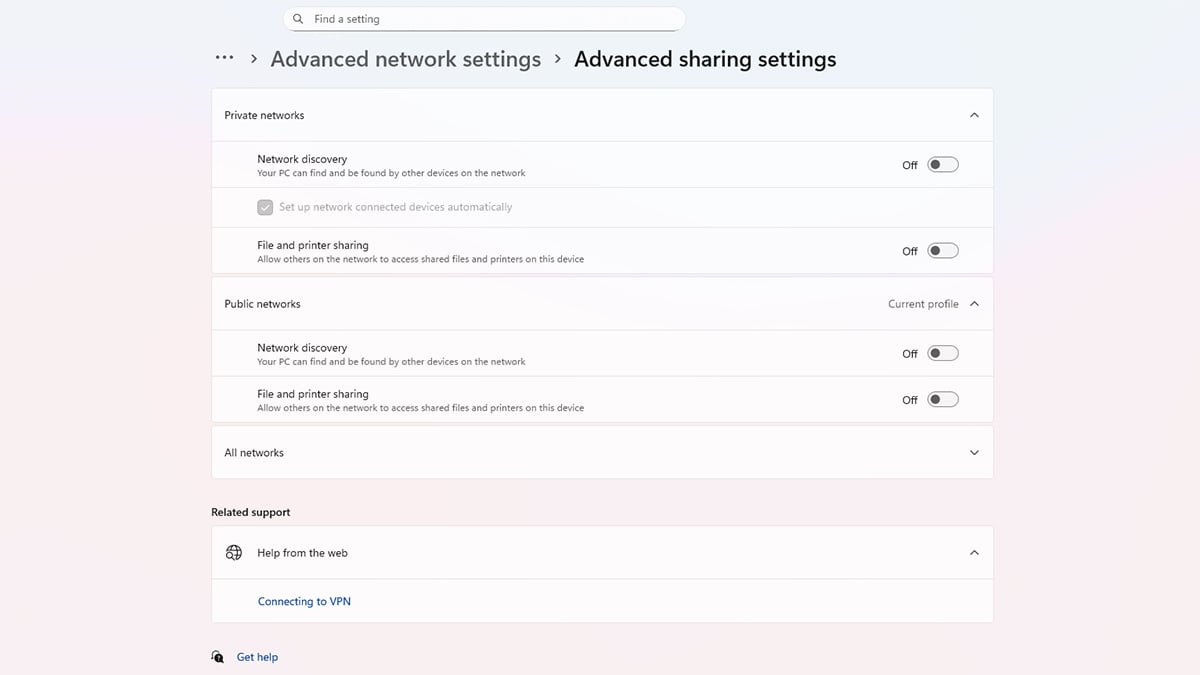Collapse the Public networks section chevron

[x=974, y=304]
